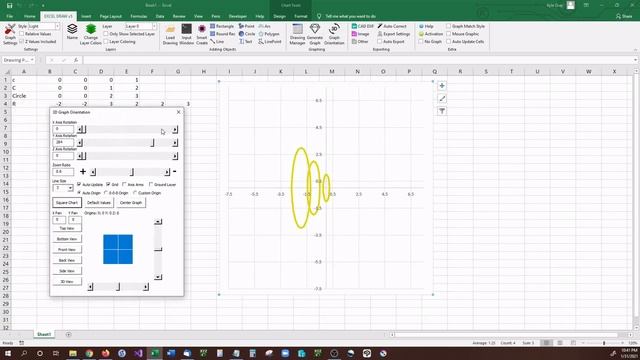Click Y Axis Rotation slider thumb

[x=153, y=143]
